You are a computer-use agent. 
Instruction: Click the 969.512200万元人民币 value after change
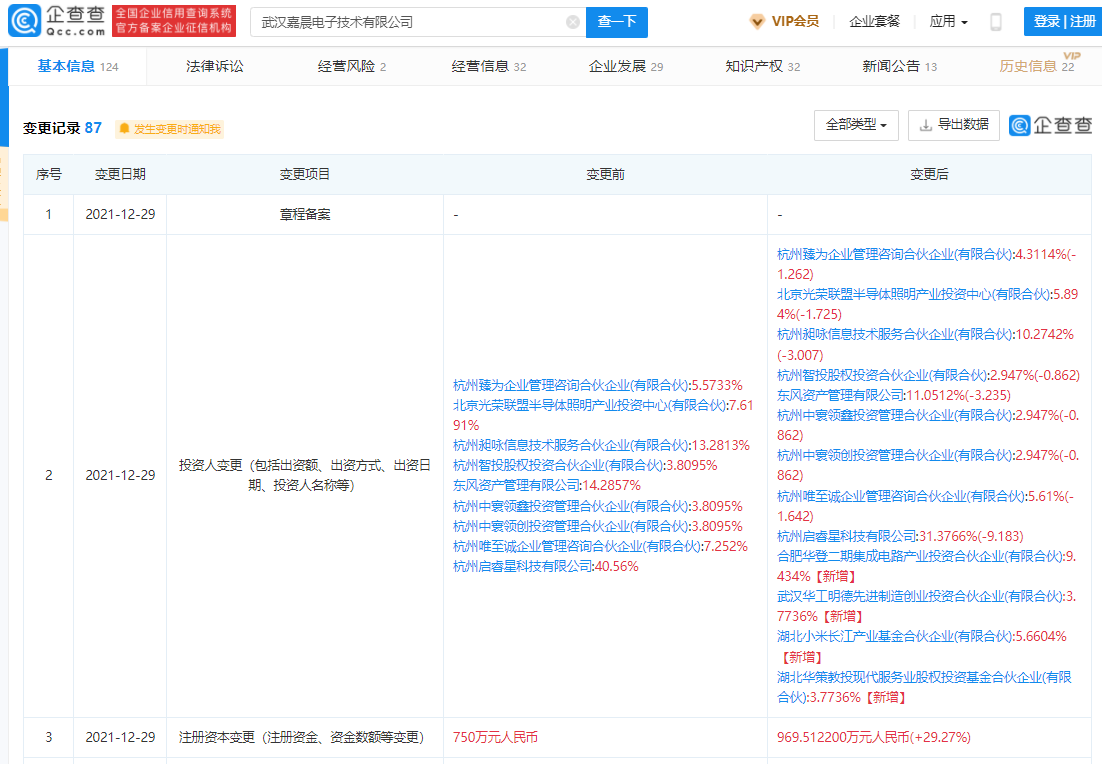[x=874, y=737]
